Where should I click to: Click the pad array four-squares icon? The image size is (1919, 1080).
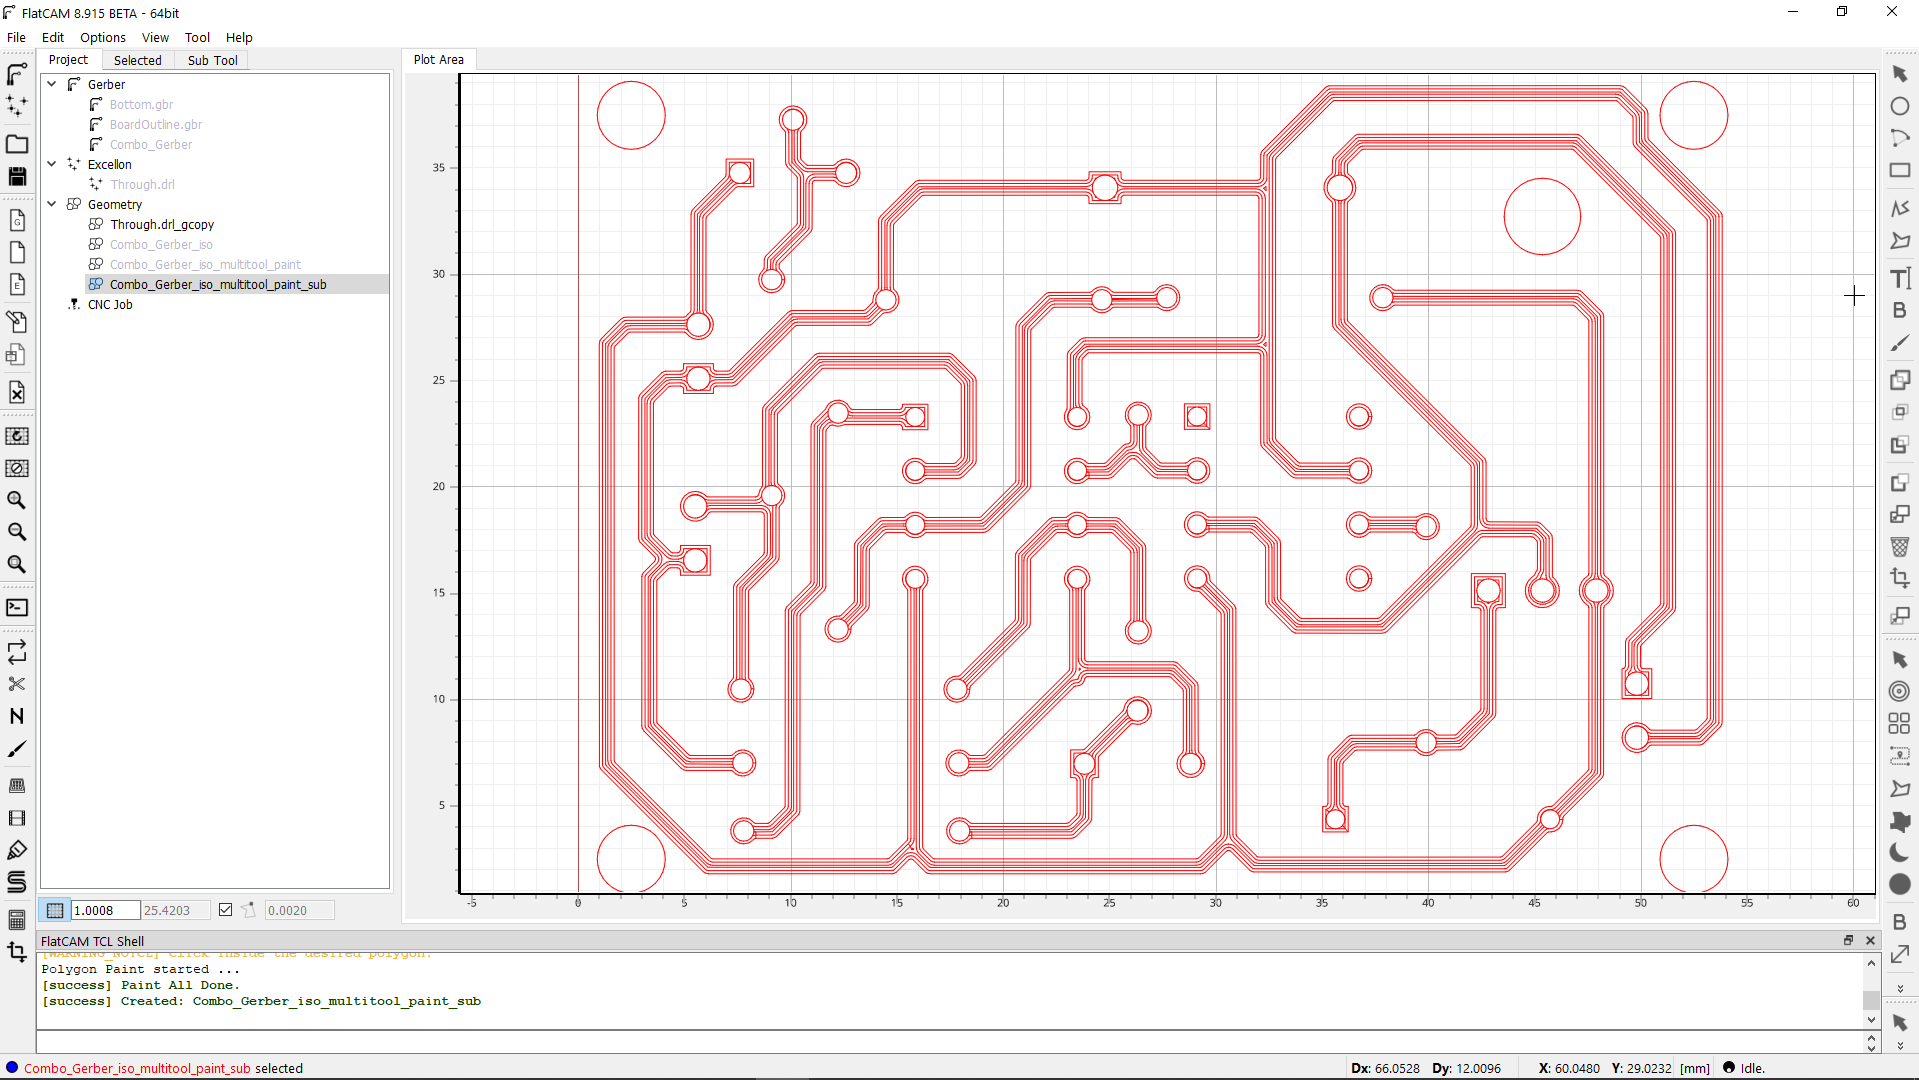click(x=1900, y=723)
